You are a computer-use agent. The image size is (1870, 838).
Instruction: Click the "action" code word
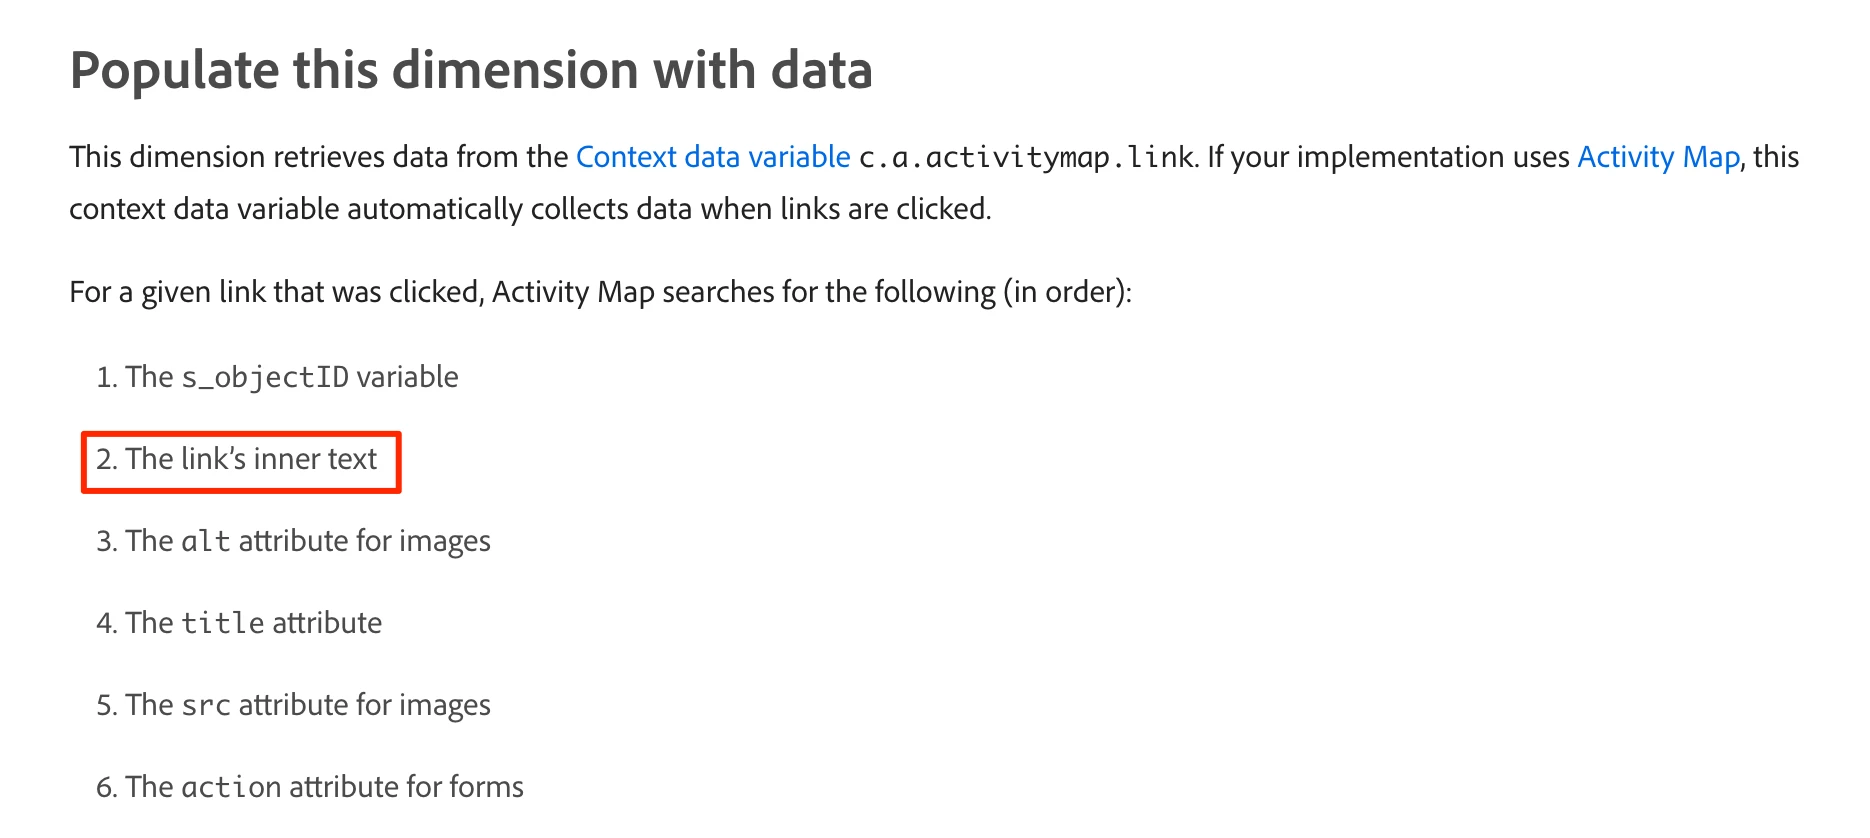231,787
